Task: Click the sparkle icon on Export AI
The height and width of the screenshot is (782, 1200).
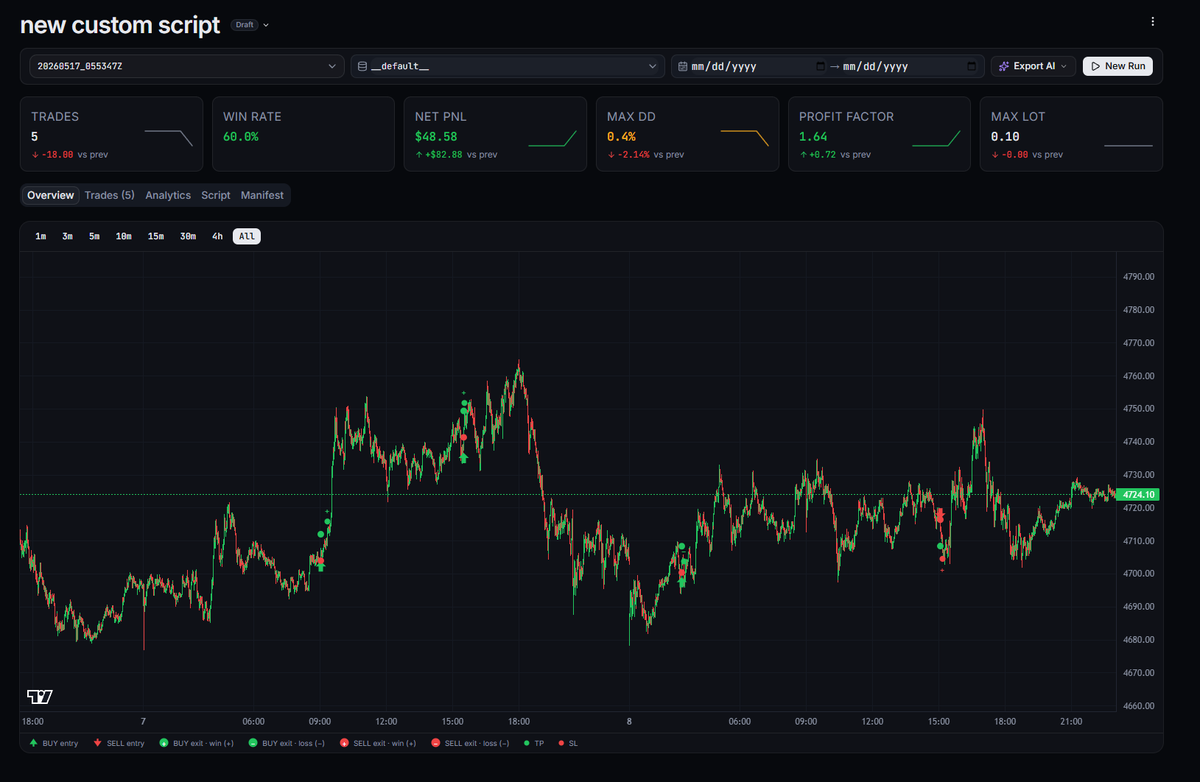Action: 1003,66
